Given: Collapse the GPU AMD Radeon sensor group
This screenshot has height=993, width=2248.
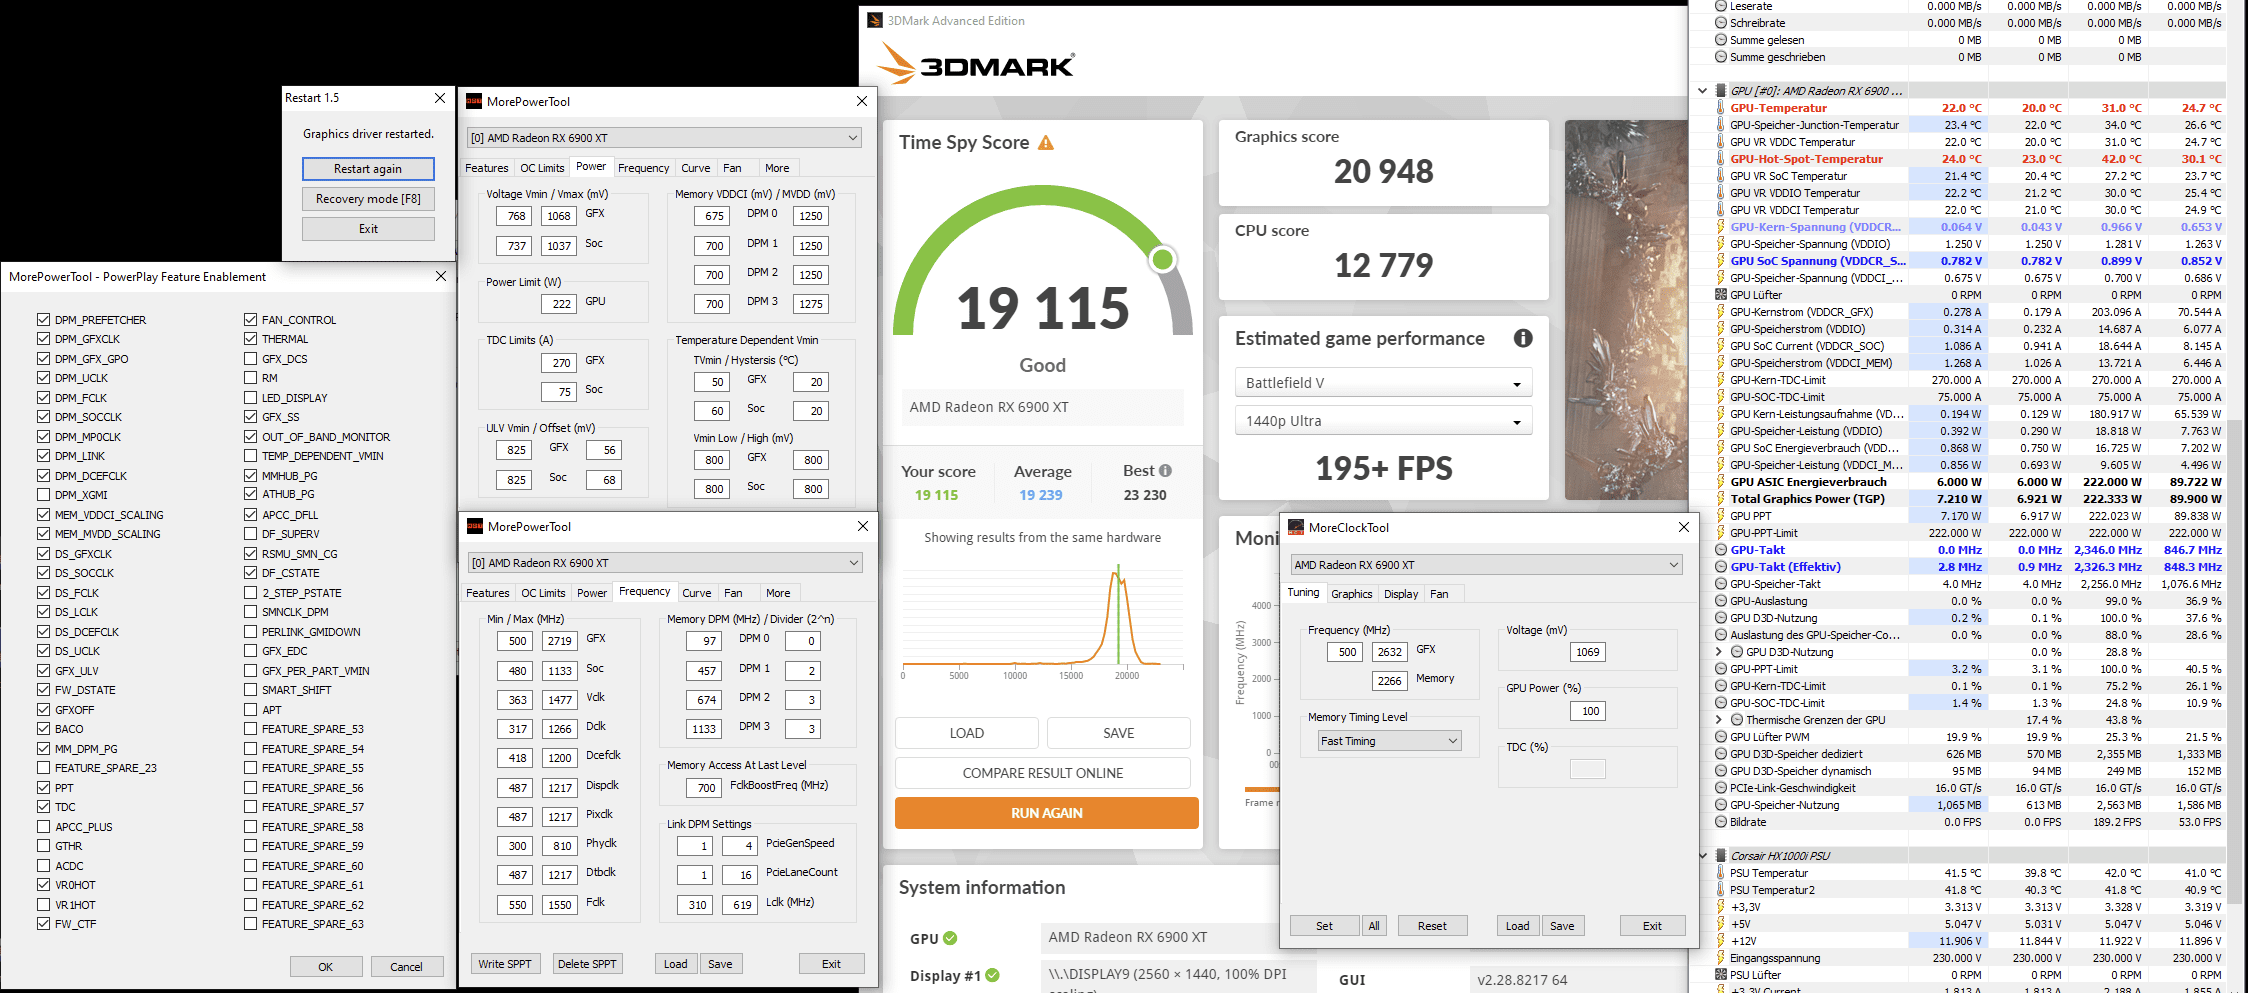Looking at the screenshot, I should click(1703, 91).
